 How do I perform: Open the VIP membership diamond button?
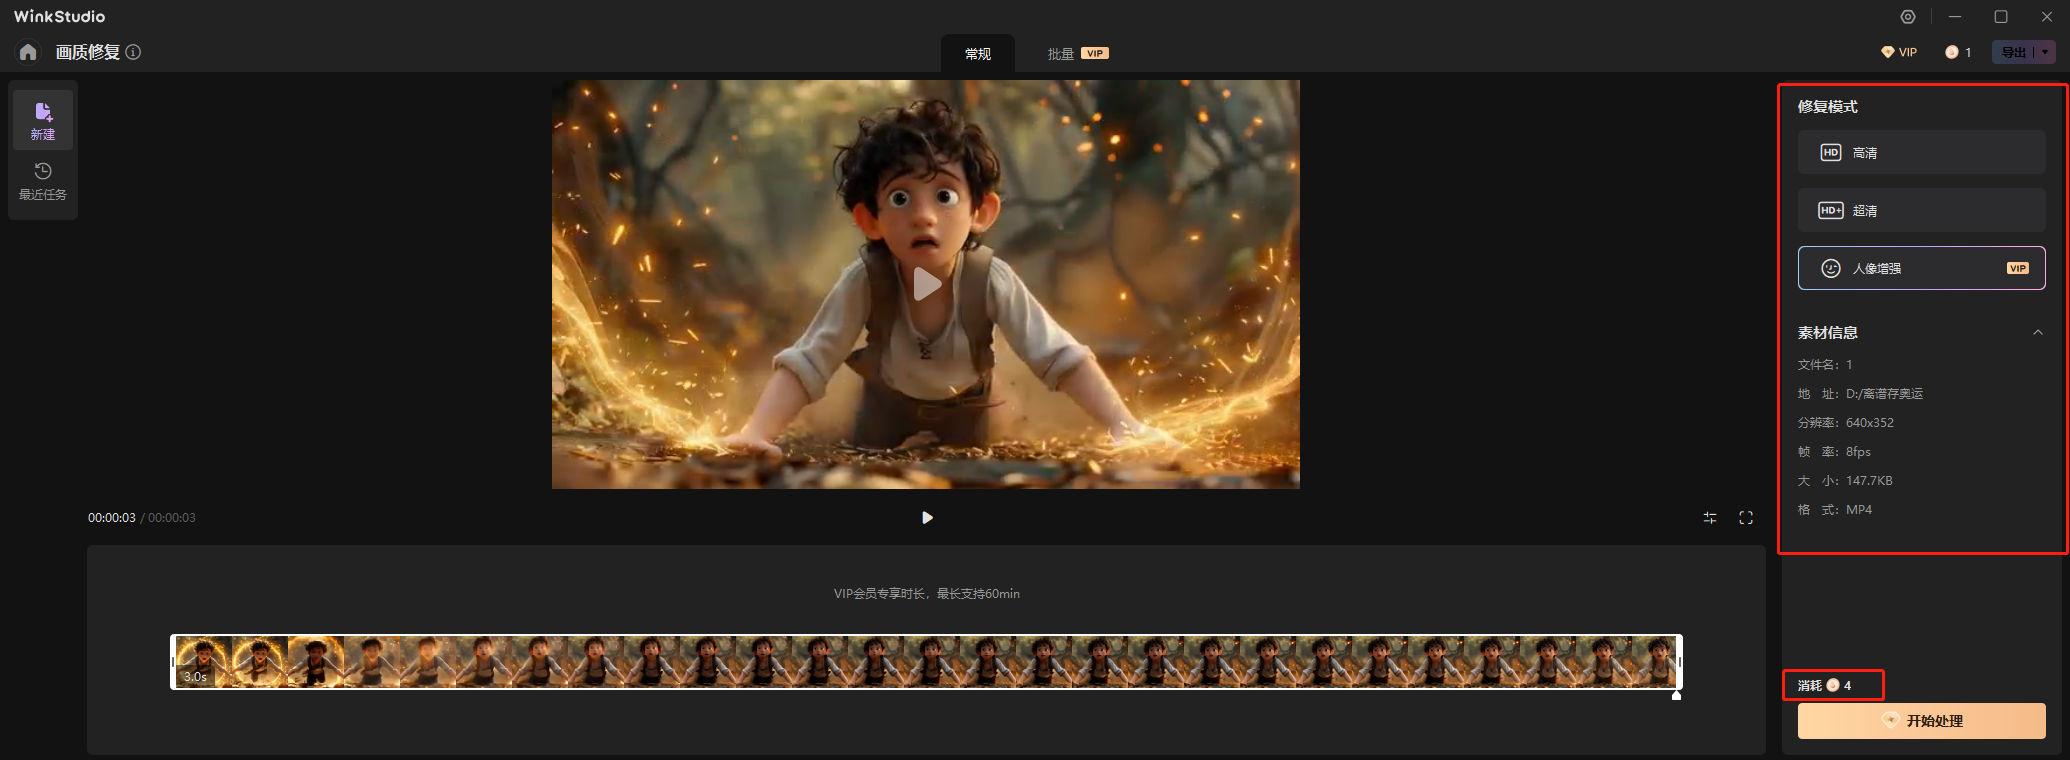point(1899,52)
